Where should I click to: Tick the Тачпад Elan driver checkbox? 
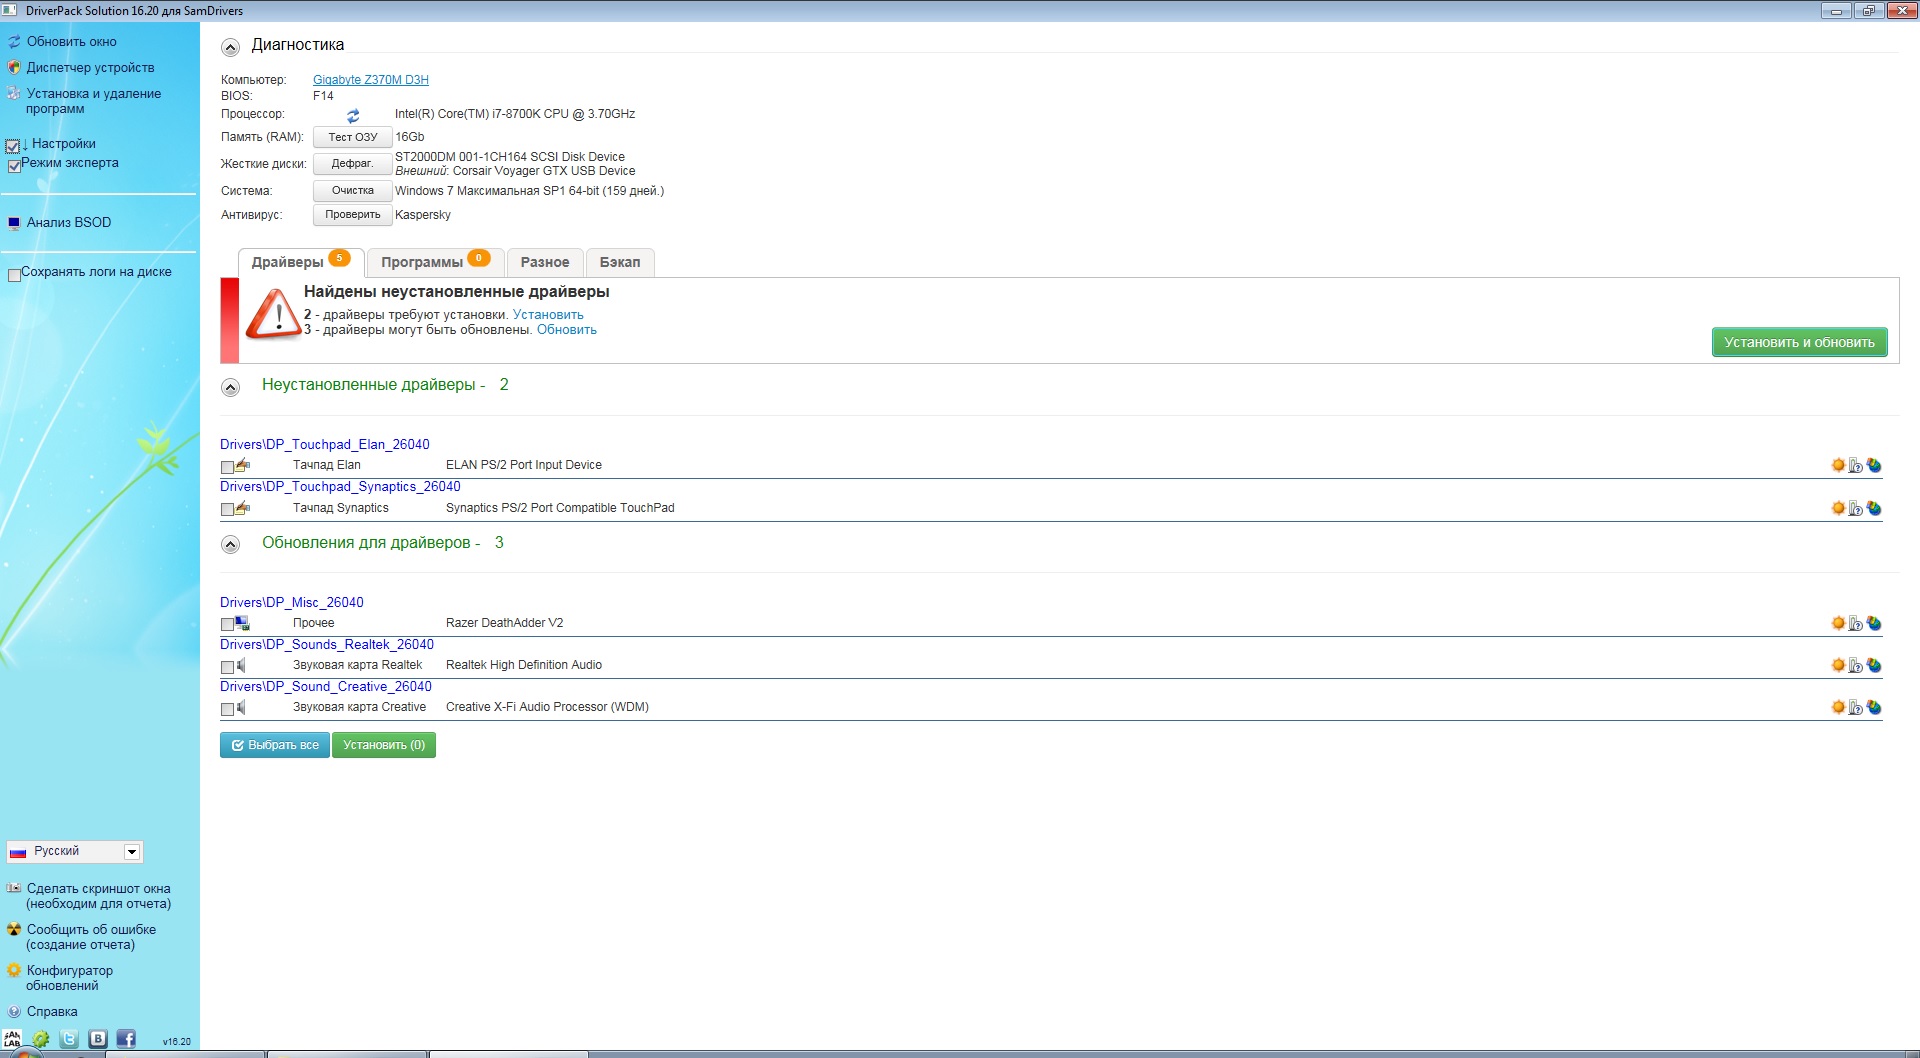point(227,467)
